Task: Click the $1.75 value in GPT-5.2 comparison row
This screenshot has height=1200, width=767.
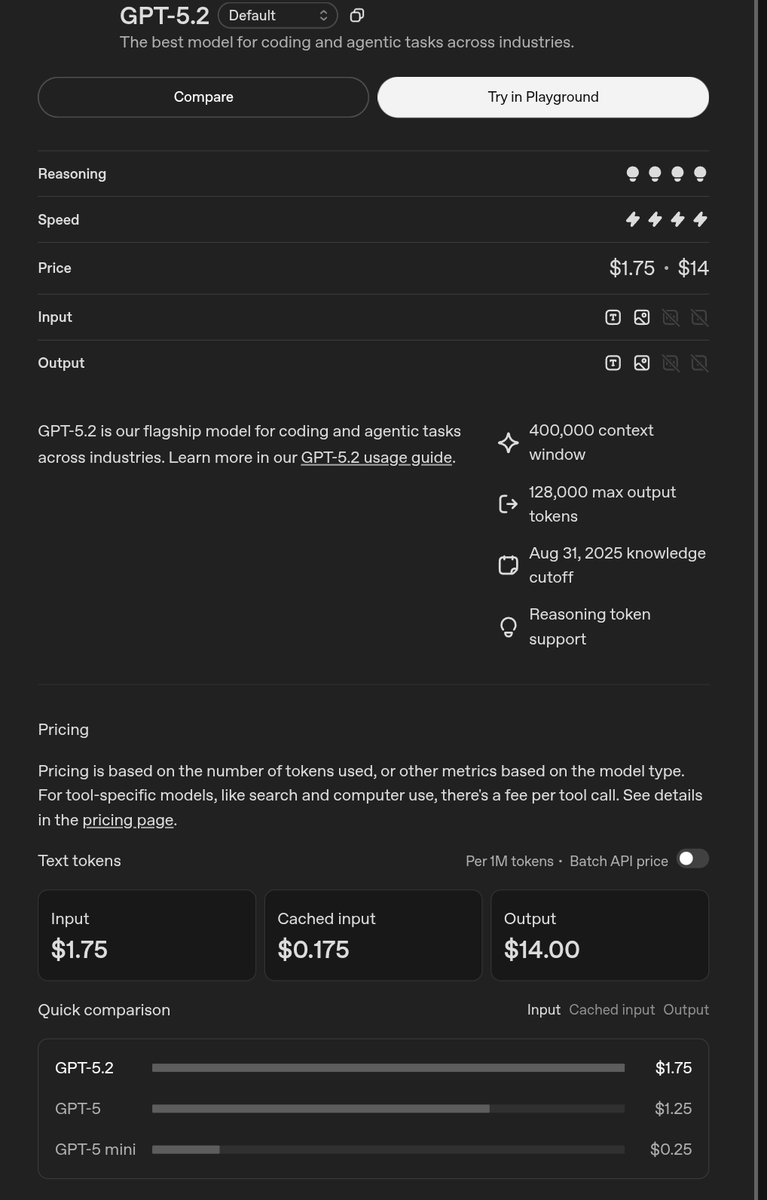Action: pos(673,1068)
